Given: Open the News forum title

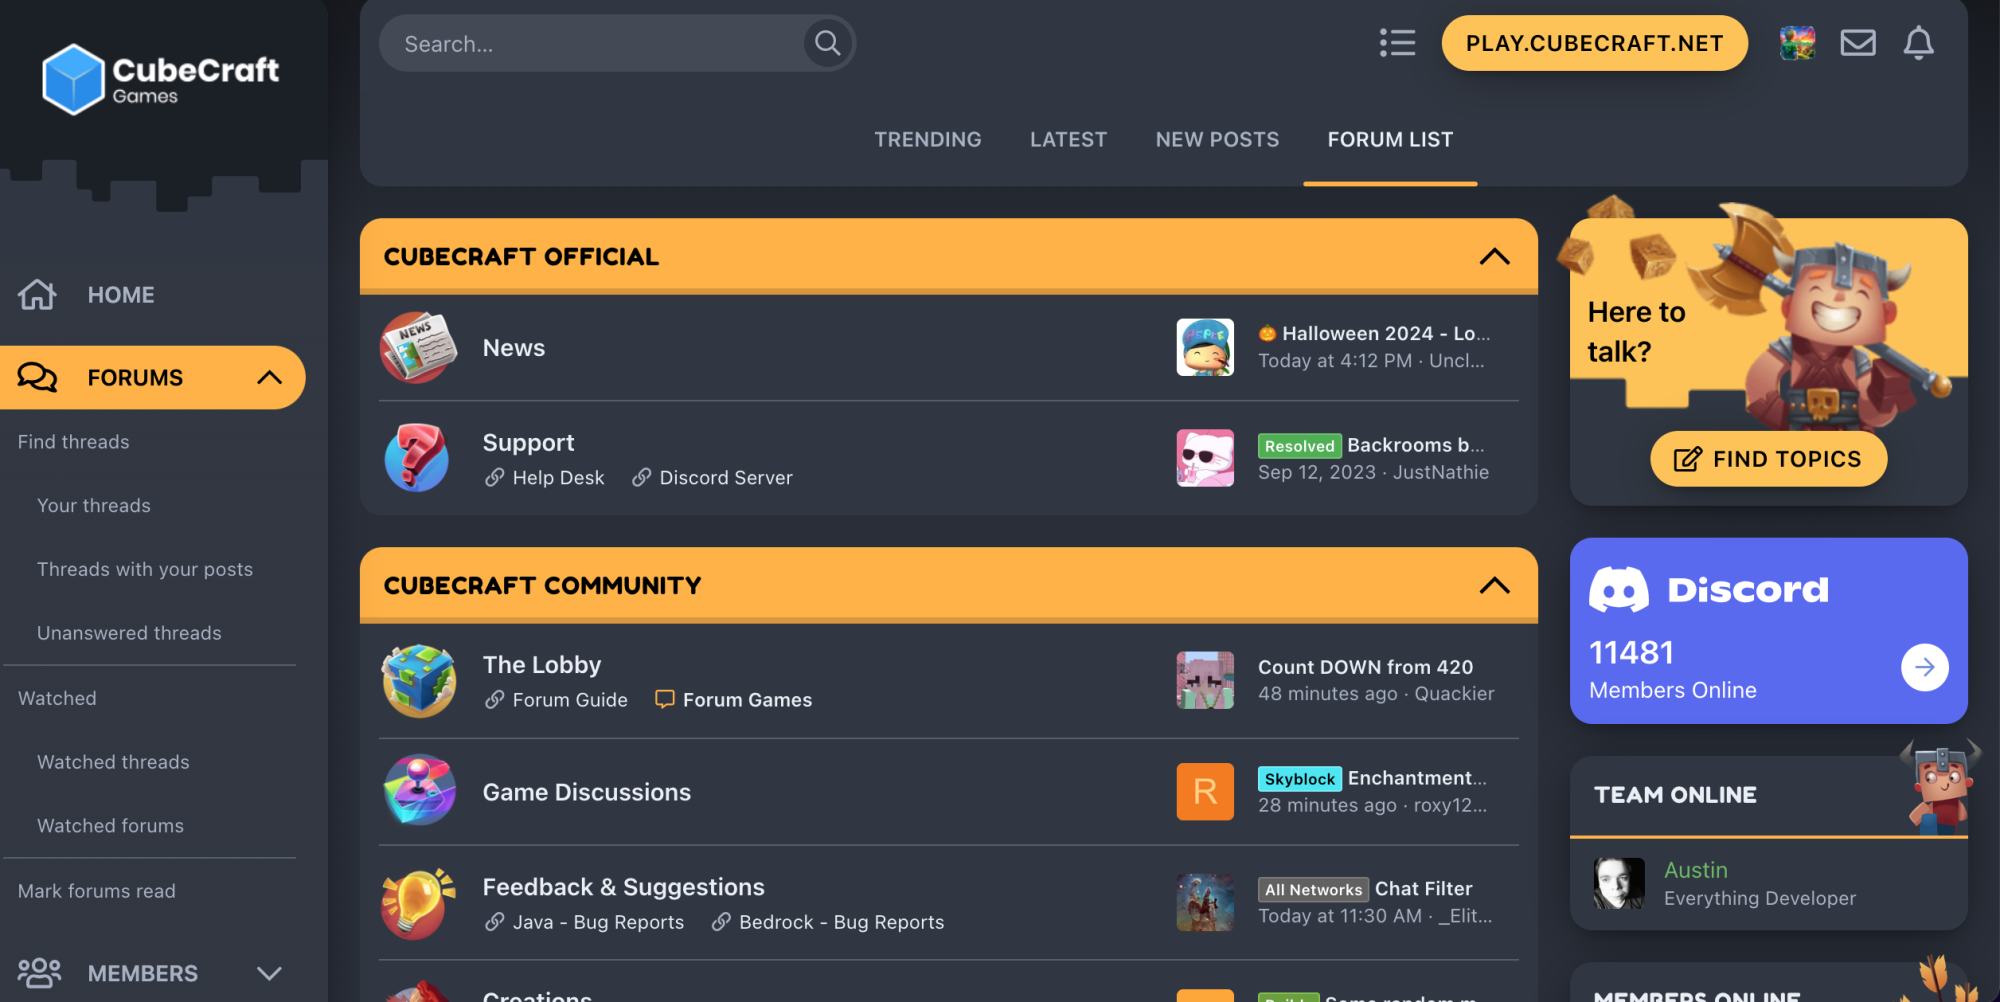Looking at the screenshot, I should pyautogui.click(x=514, y=348).
